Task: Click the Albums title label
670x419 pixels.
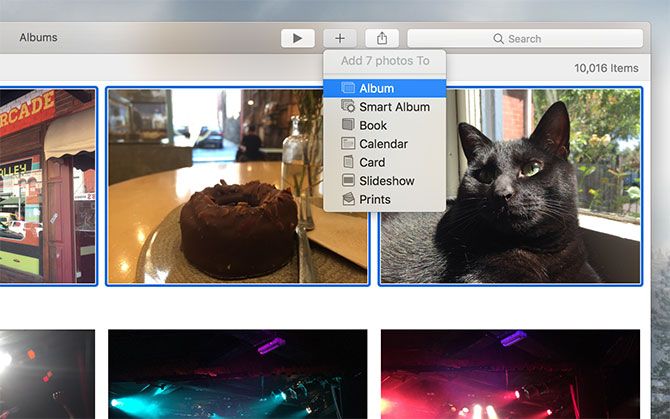Action: 38,38
